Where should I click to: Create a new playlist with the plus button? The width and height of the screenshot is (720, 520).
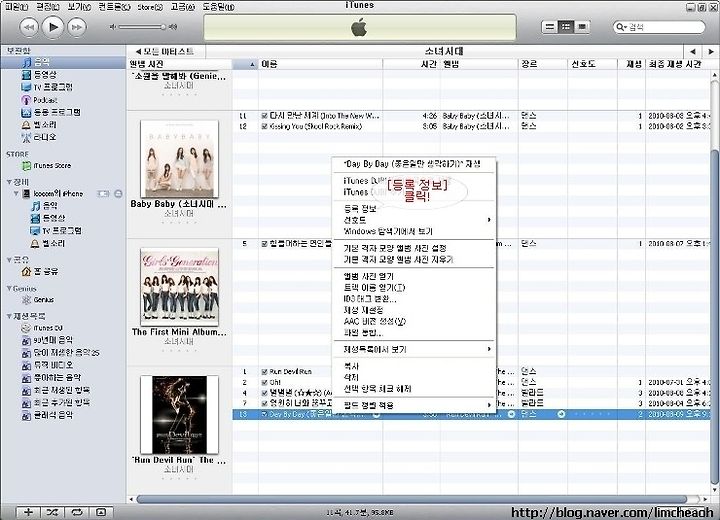(28, 512)
